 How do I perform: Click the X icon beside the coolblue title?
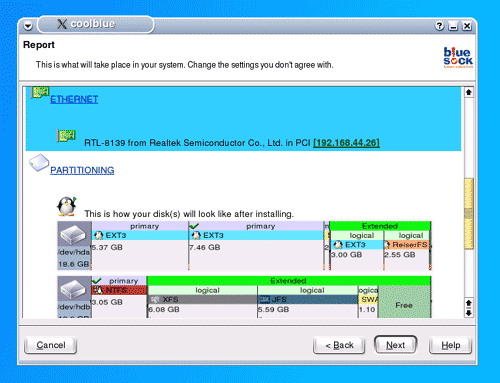(62, 24)
